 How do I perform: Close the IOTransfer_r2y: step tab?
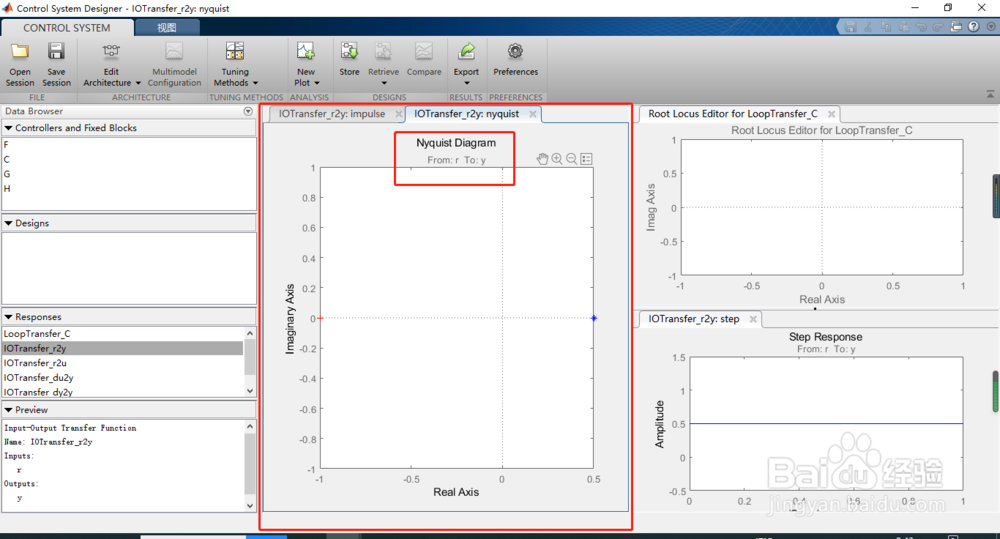[x=753, y=319]
